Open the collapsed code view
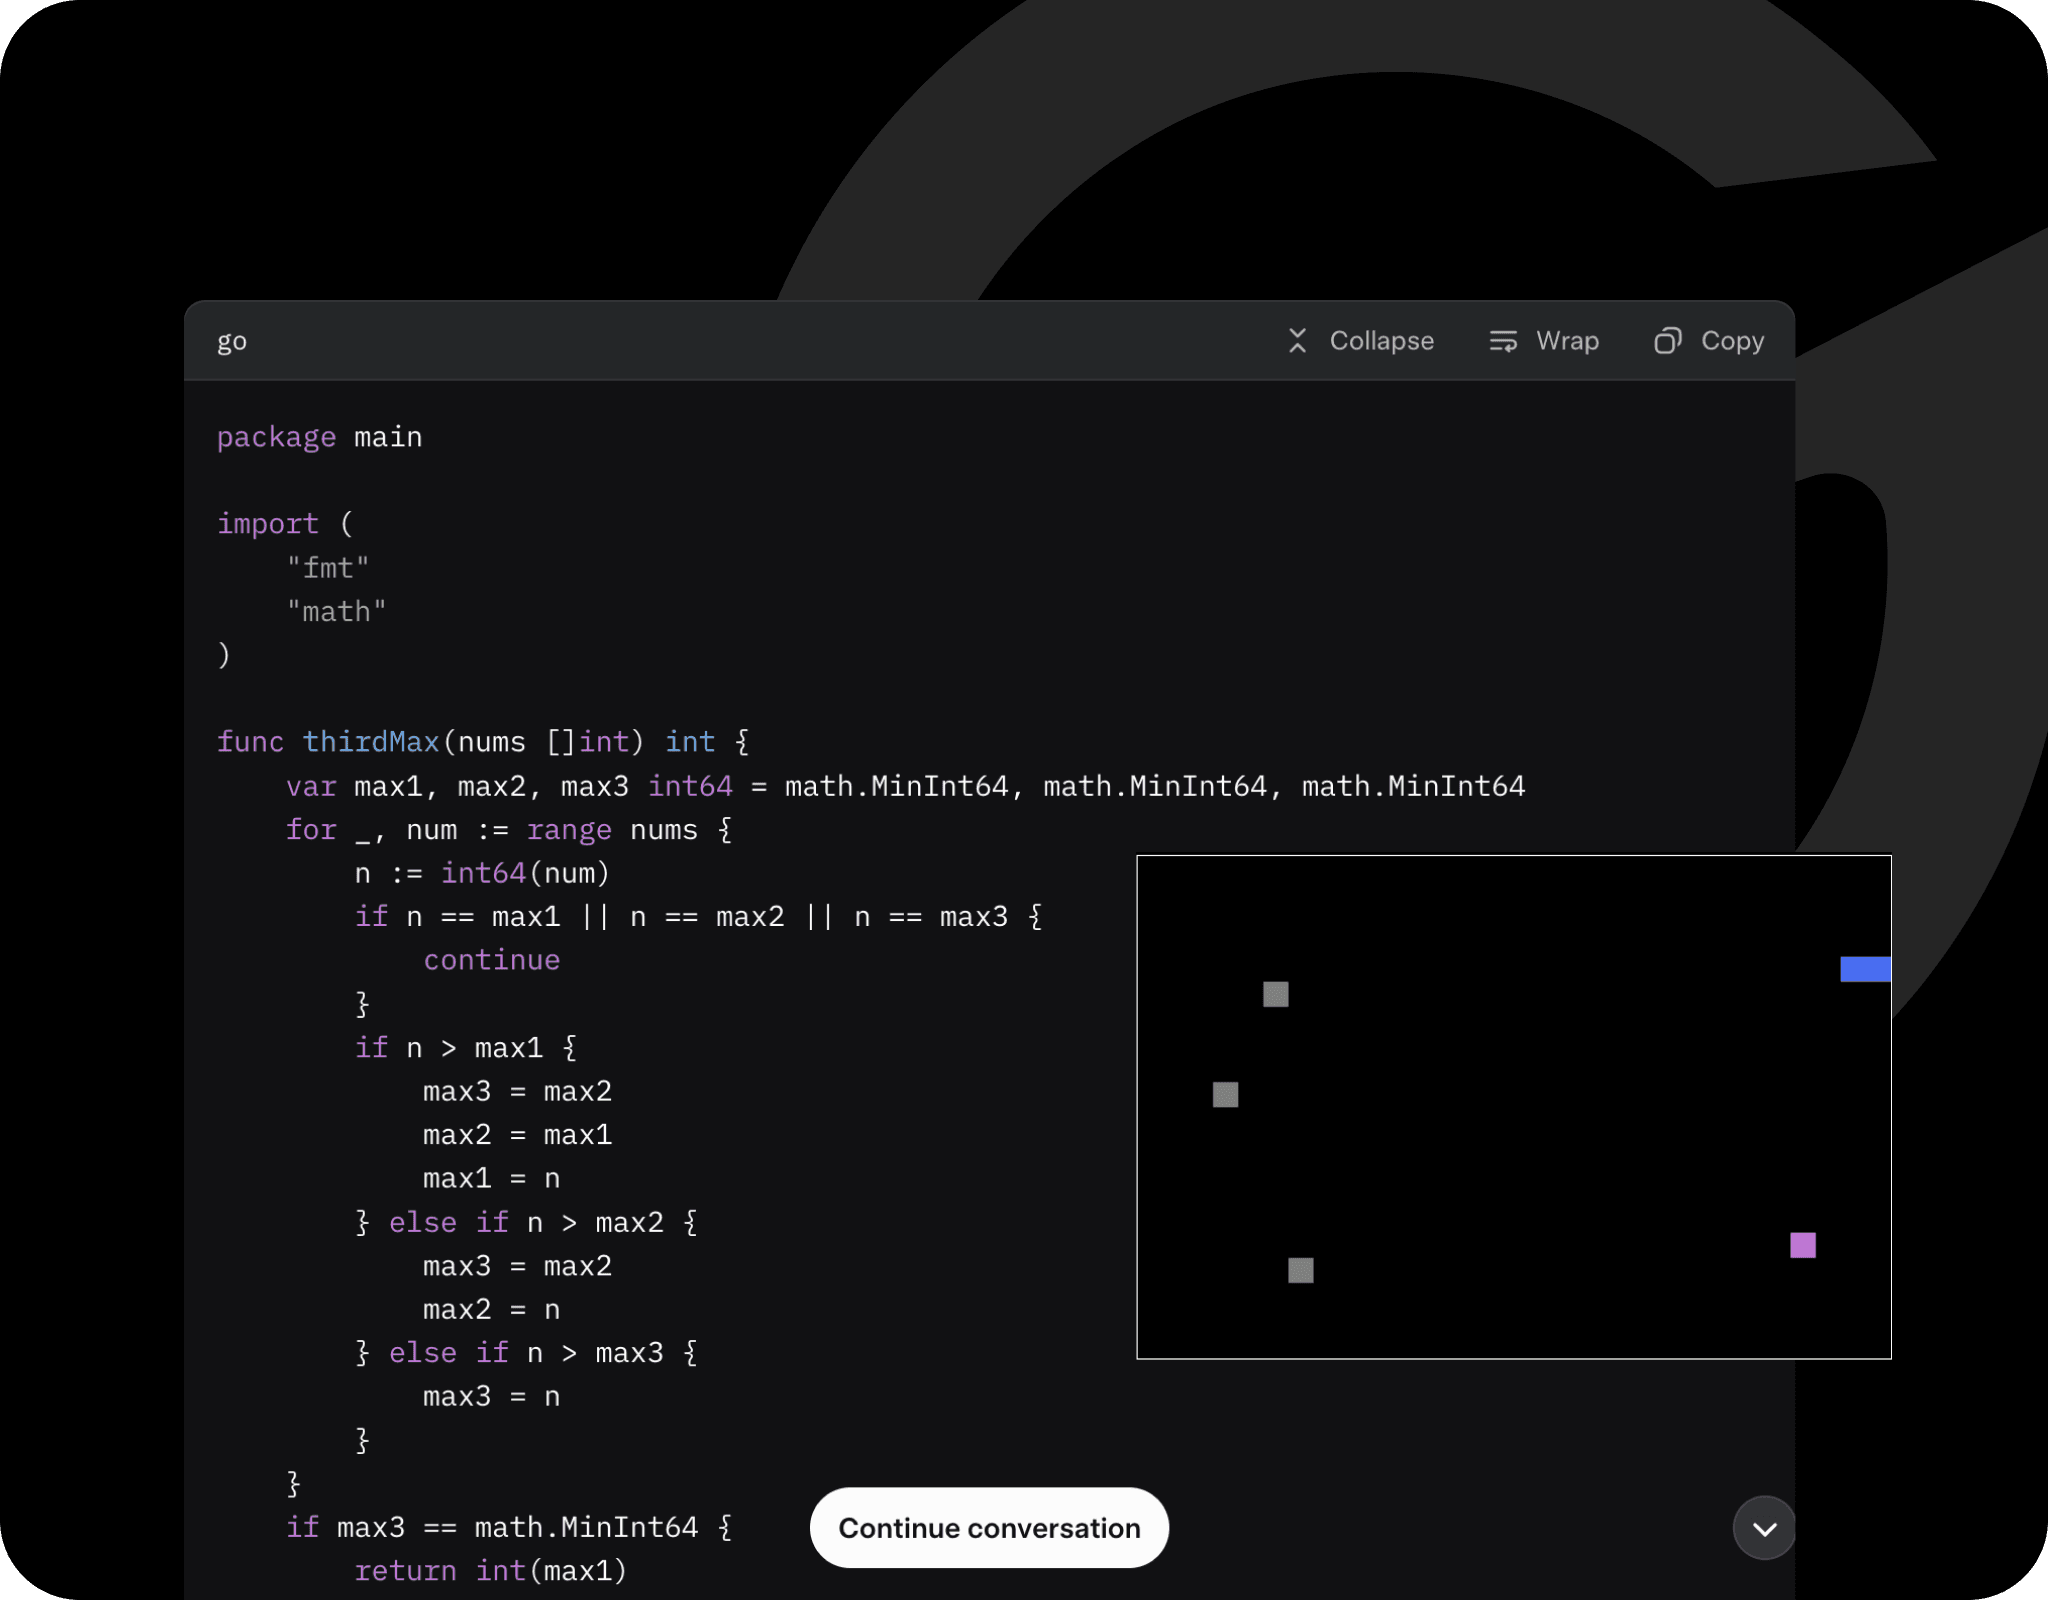Screen dimensions: 2048x1600 1360,341
